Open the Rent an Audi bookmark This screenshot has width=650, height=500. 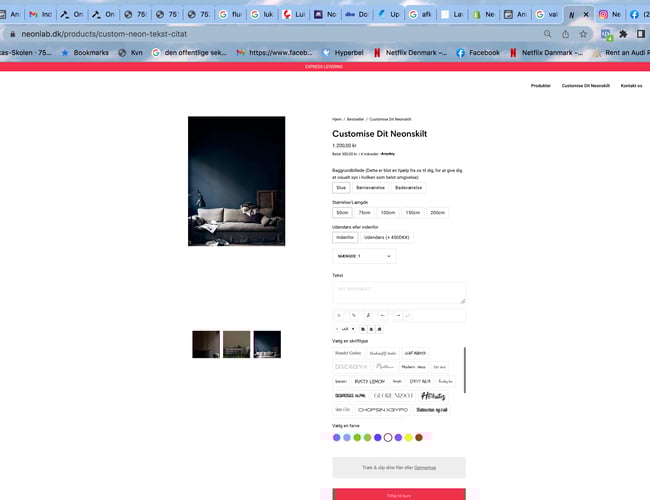tap(621, 53)
